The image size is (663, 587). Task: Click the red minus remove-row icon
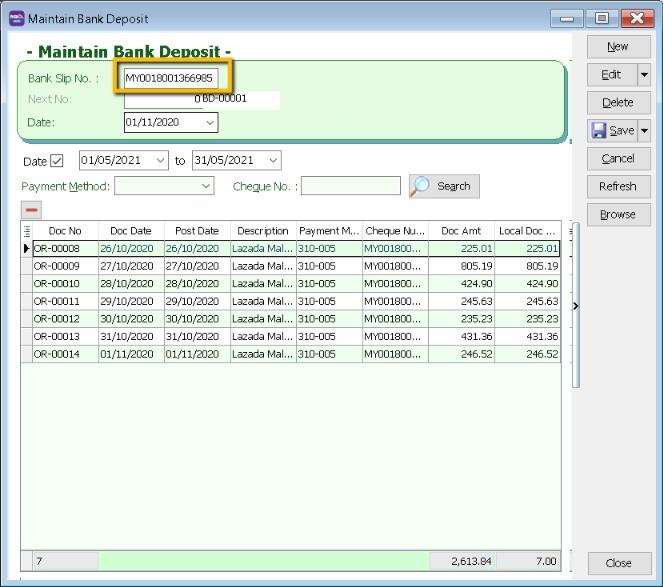coord(31,210)
